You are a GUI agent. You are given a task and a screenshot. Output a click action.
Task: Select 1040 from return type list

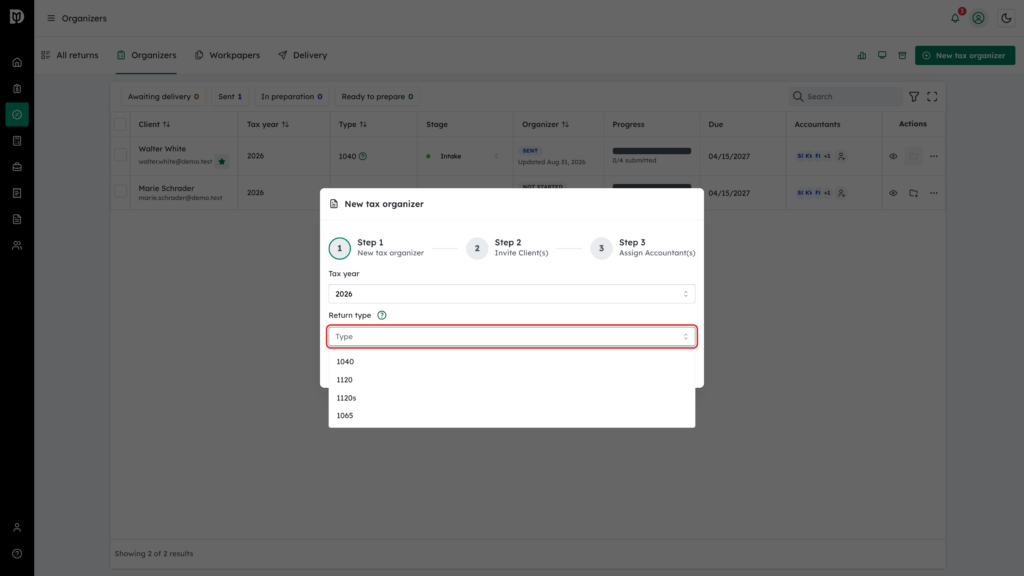tap(511, 362)
